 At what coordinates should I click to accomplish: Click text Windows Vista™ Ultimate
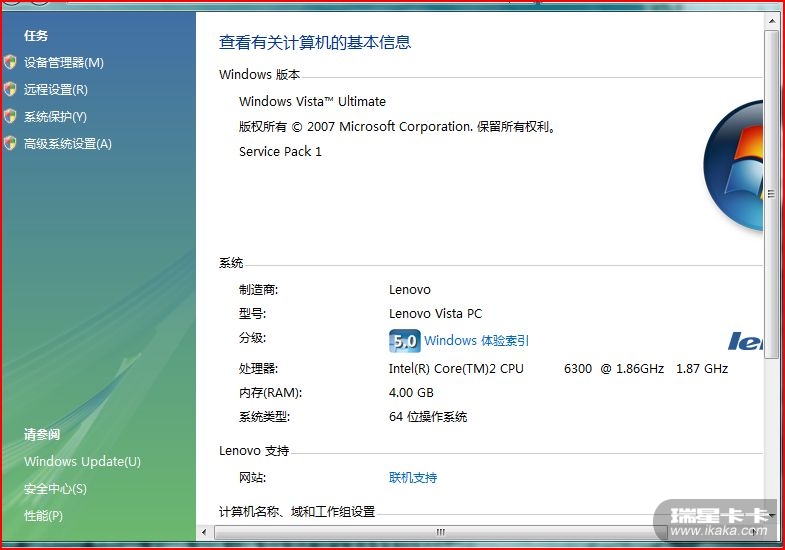[x=312, y=102]
